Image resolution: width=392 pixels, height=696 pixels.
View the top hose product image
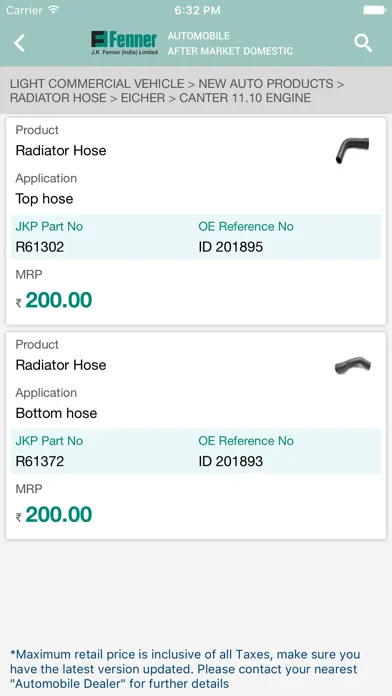[352, 150]
